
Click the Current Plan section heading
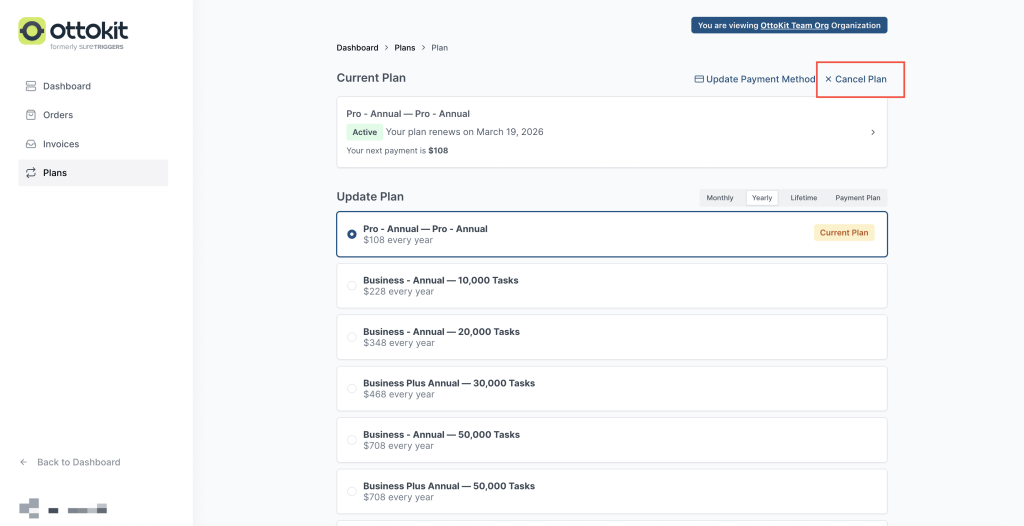[371, 78]
